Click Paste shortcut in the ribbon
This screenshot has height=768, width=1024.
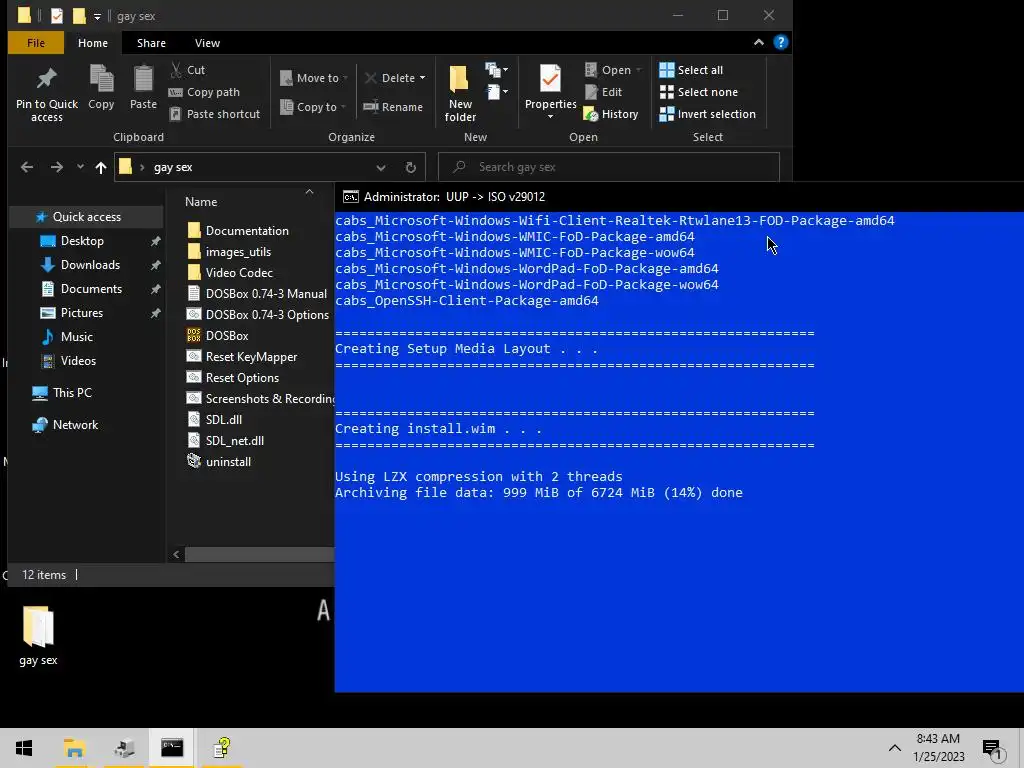(x=215, y=114)
